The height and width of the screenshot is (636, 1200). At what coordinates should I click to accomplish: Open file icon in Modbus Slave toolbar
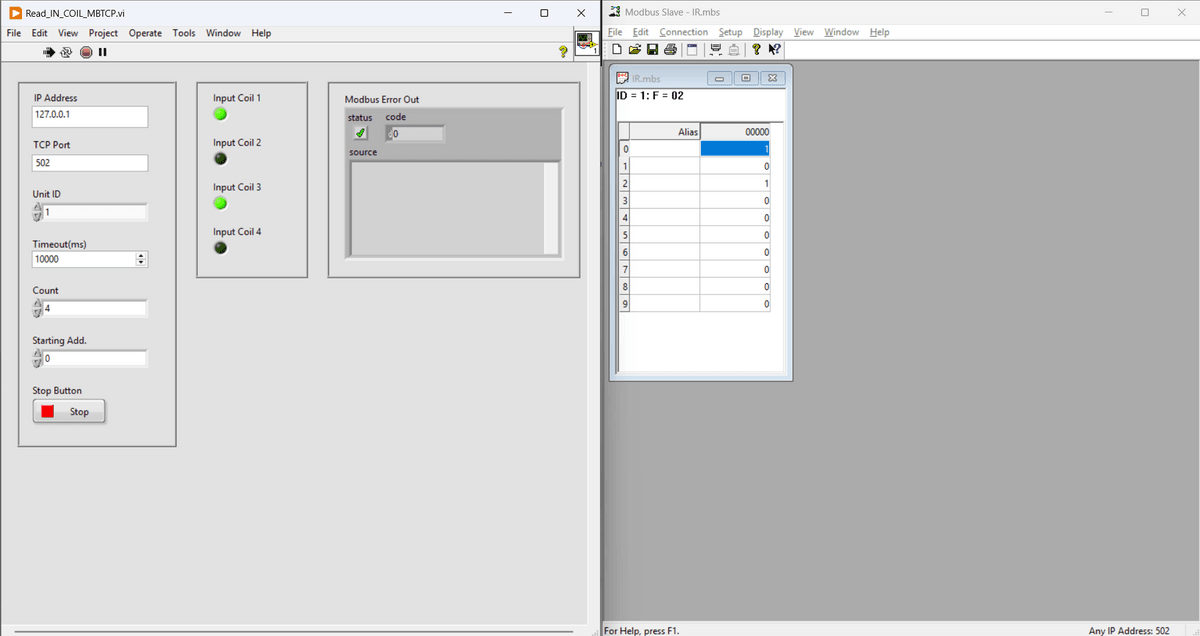[634, 50]
